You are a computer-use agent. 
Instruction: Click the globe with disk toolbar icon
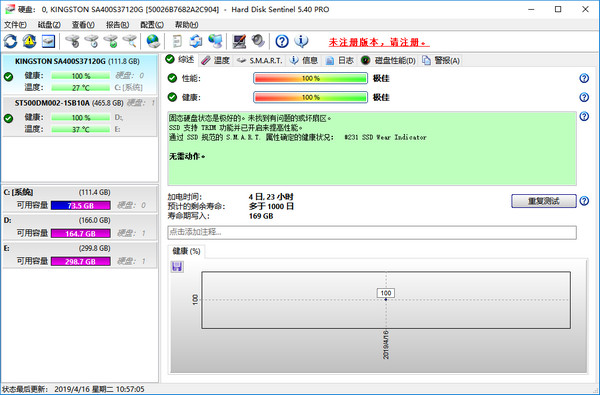click(x=153, y=41)
